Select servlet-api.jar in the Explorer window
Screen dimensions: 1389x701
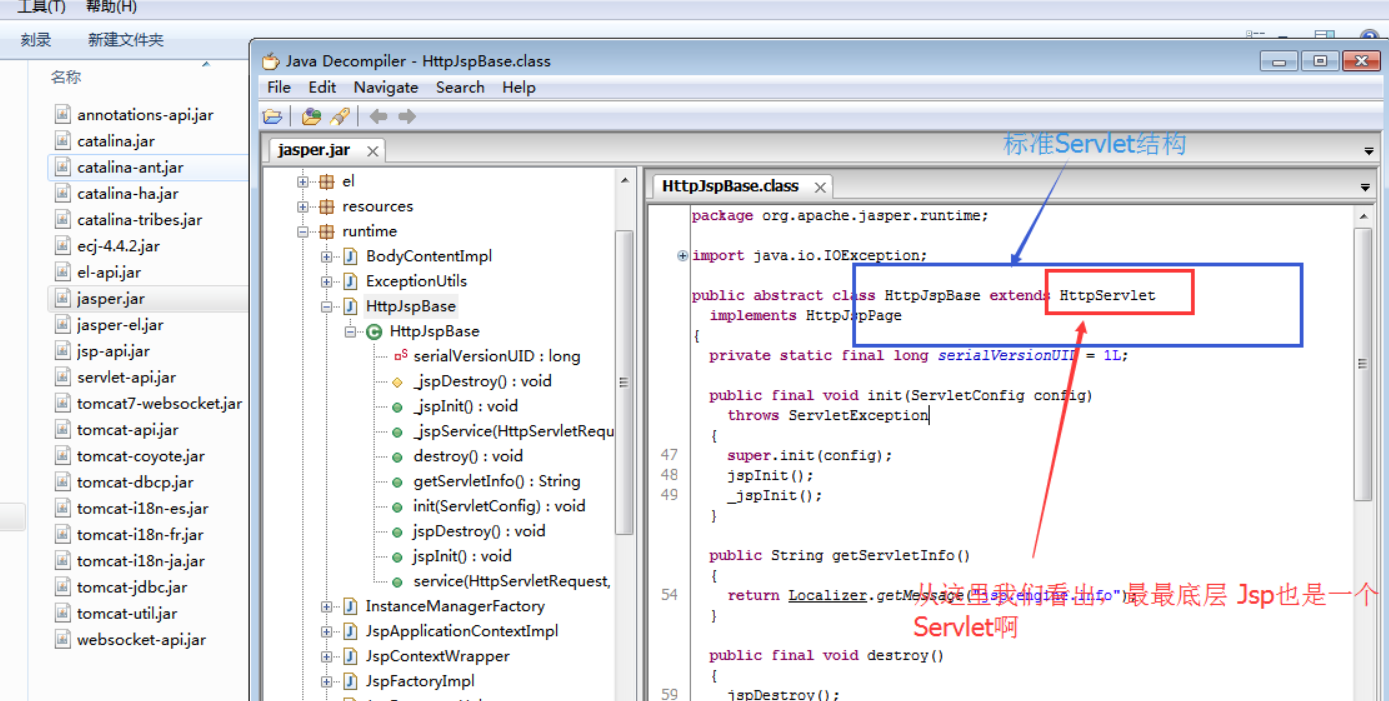(127, 377)
